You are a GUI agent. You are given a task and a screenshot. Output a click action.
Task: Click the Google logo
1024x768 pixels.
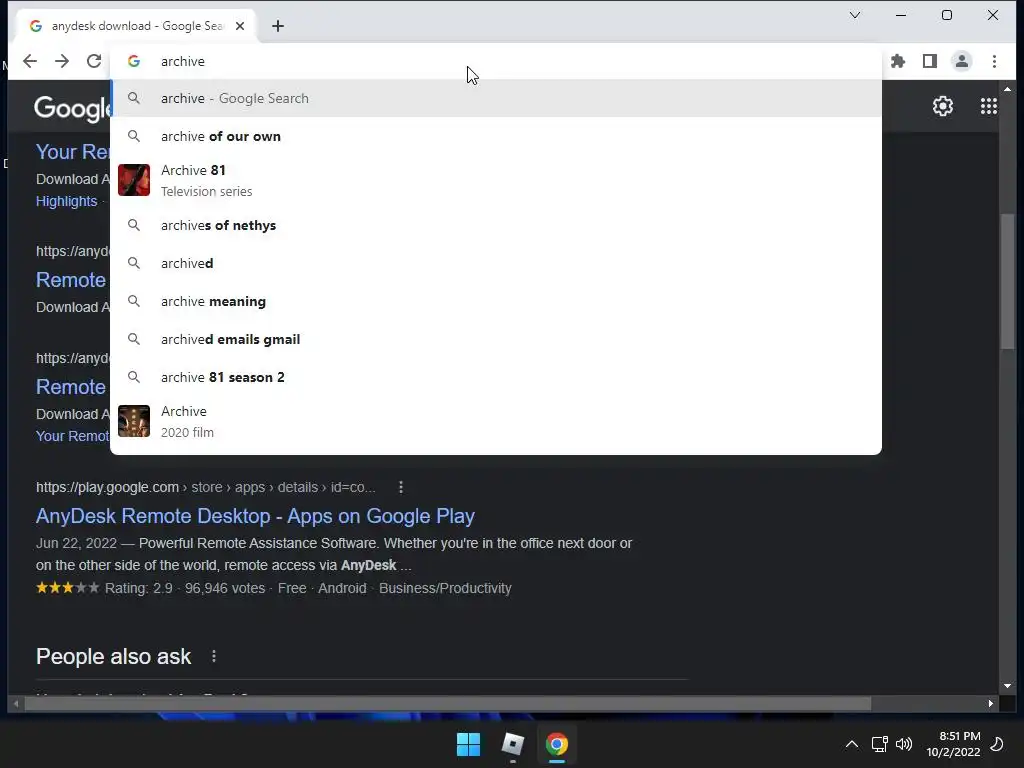(73, 108)
